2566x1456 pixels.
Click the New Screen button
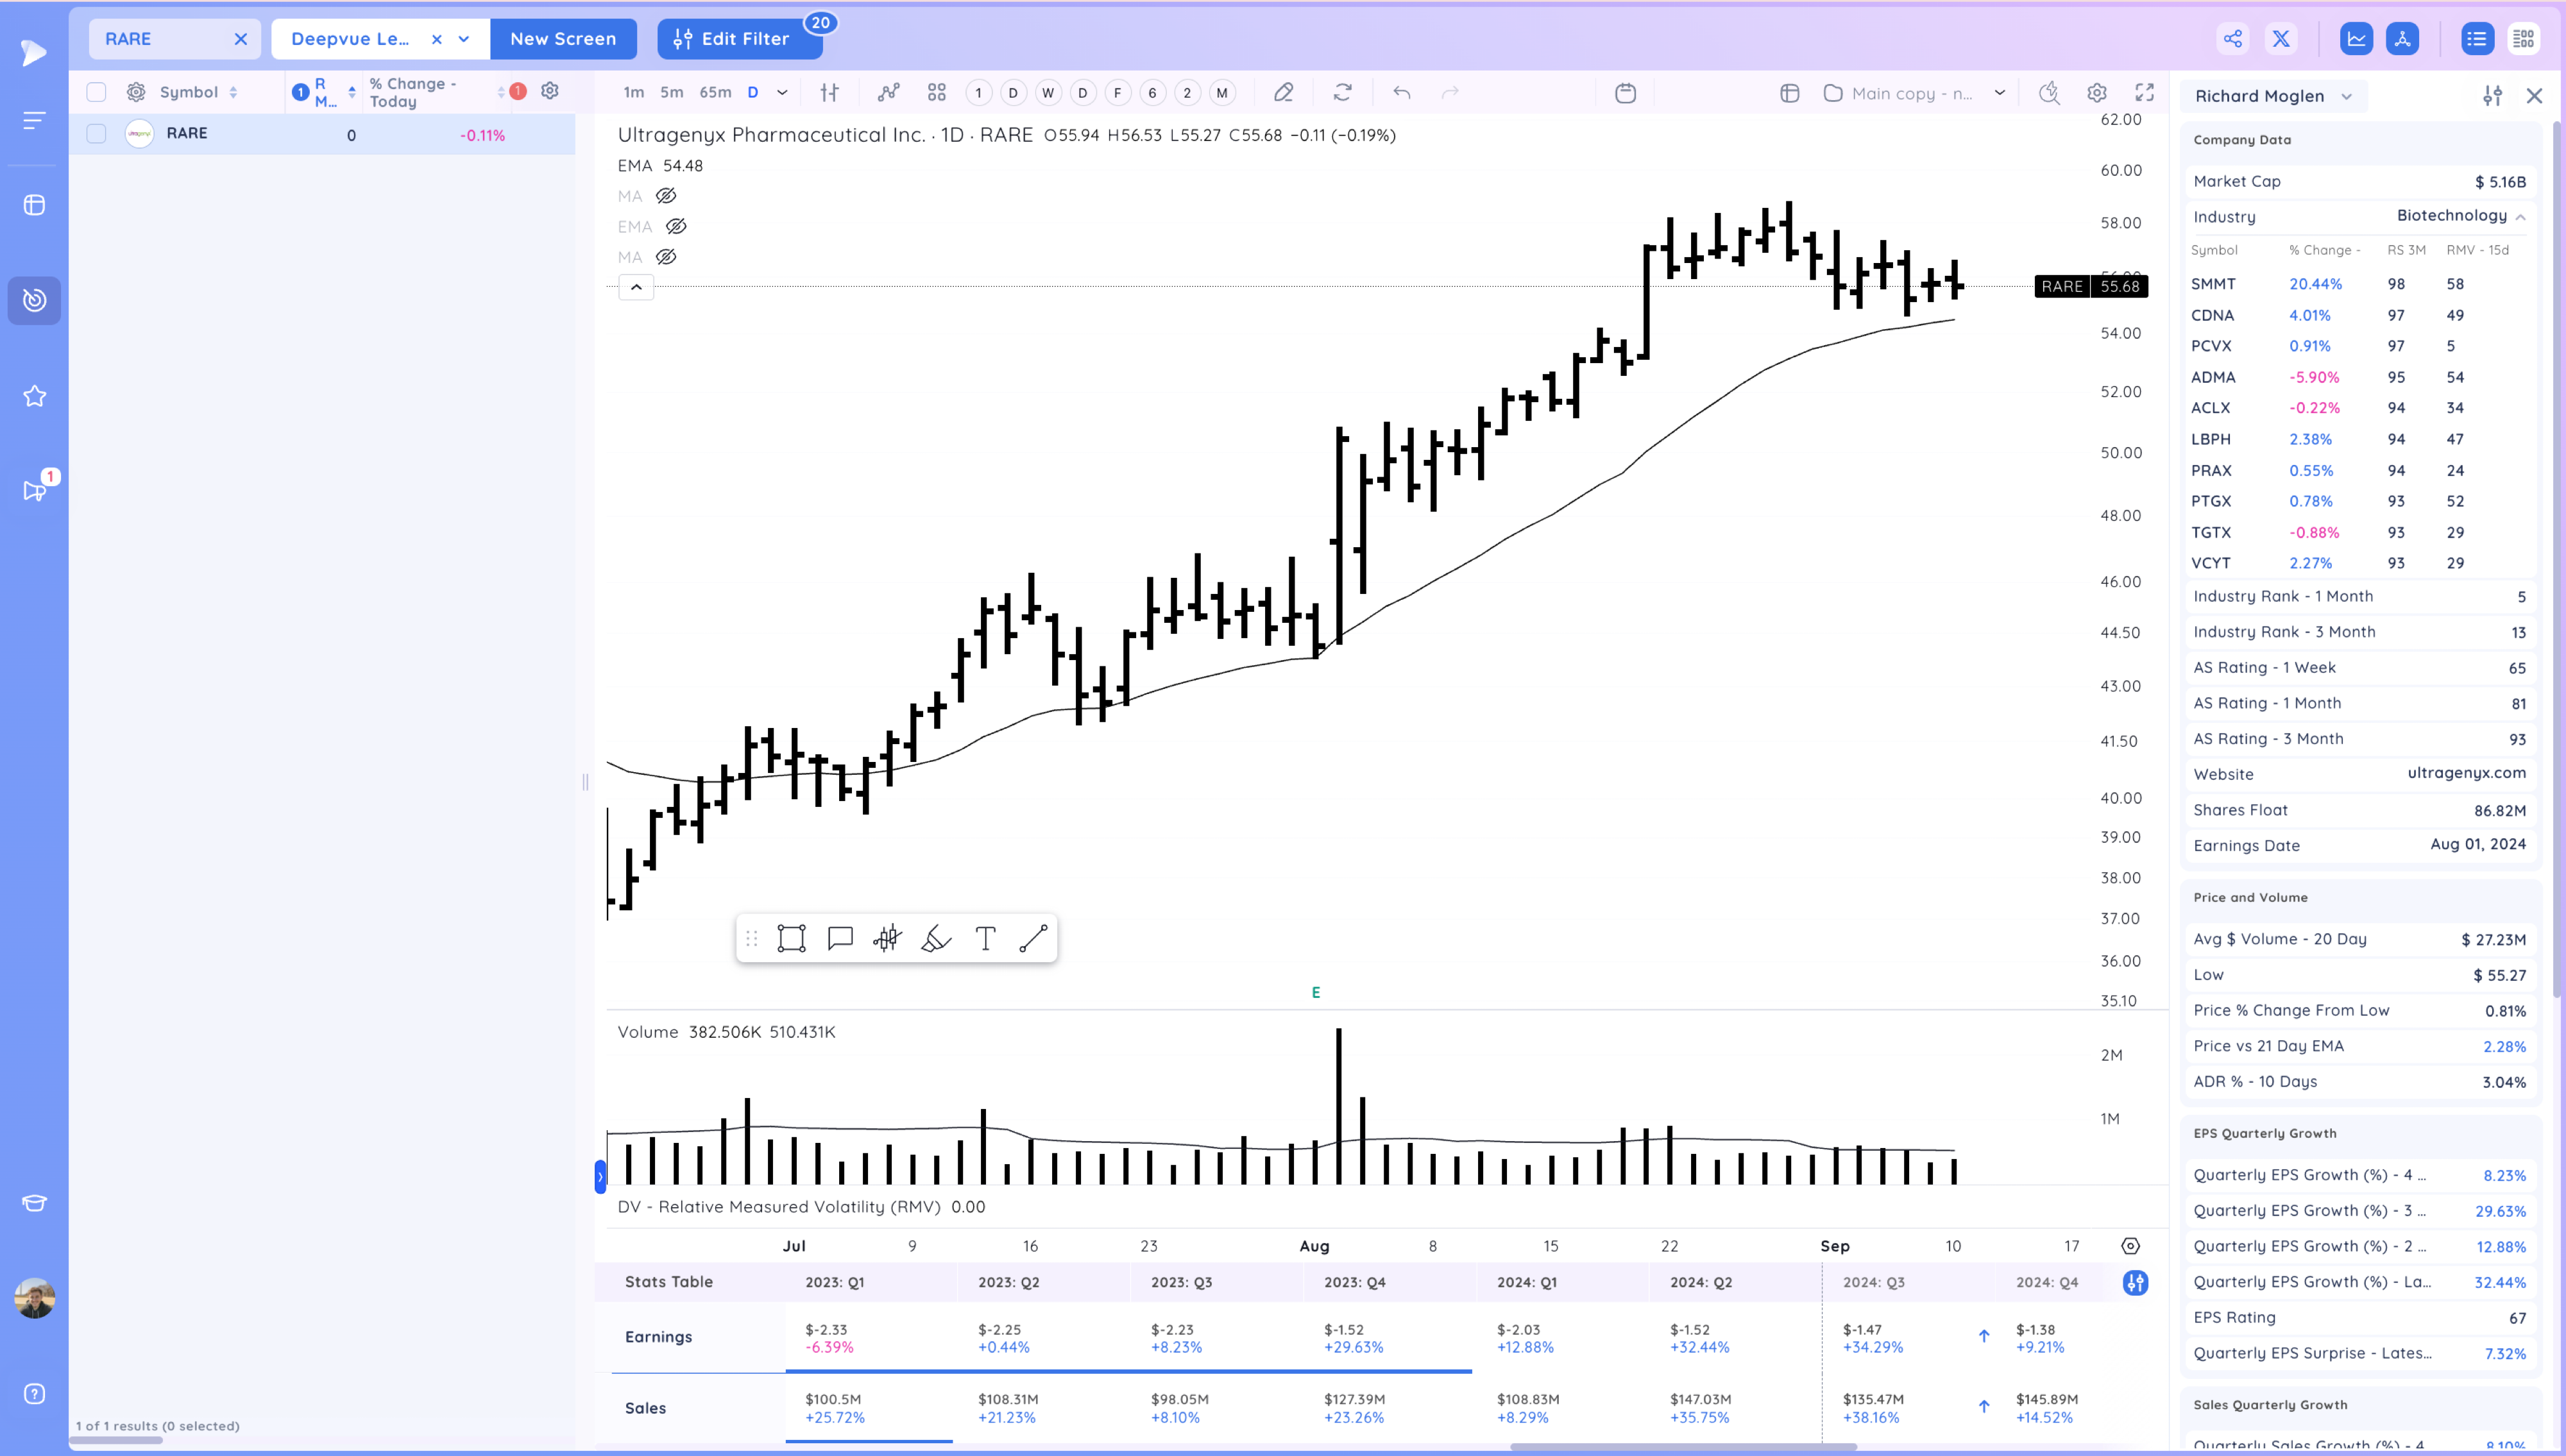[x=563, y=39]
